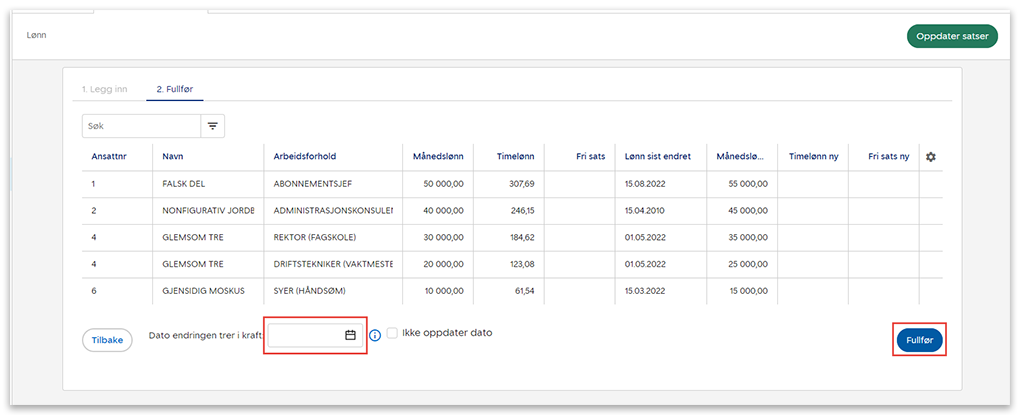This screenshot has height=415, width=1020.
Task: Select the '2. Fullfør' tab
Action: click(174, 89)
